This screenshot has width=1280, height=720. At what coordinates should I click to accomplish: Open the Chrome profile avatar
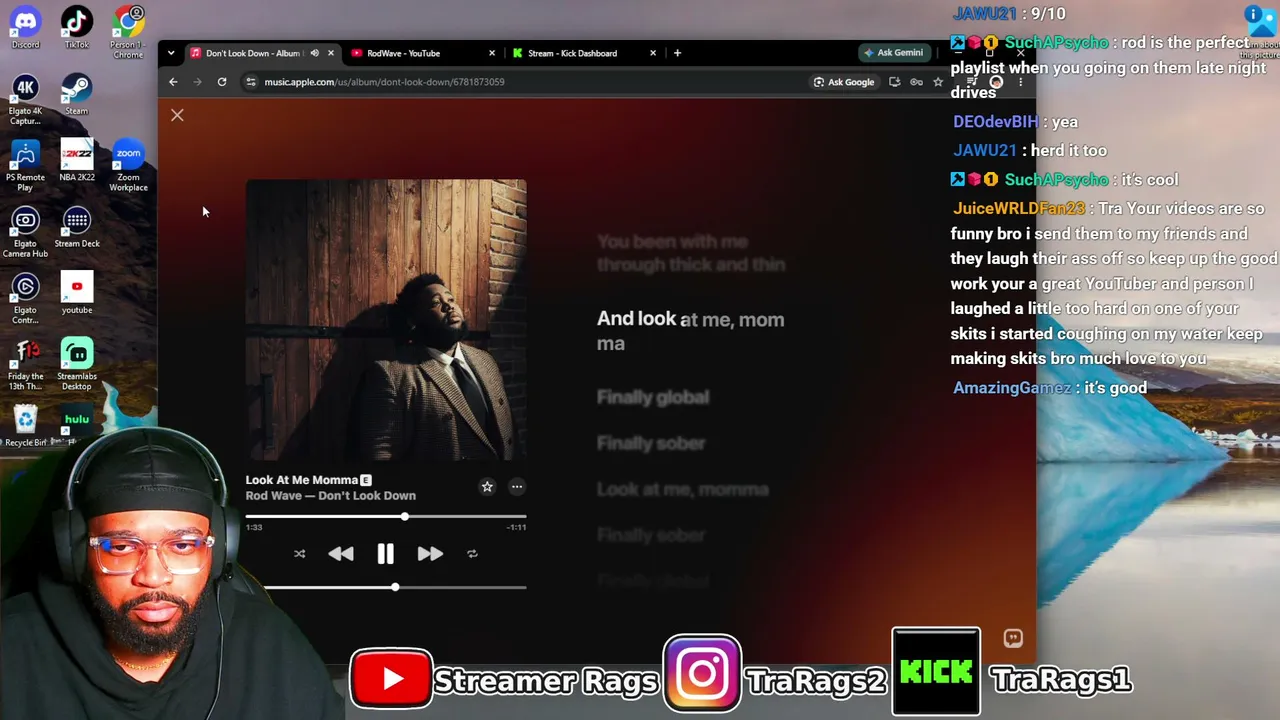click(x=996, y=82)
